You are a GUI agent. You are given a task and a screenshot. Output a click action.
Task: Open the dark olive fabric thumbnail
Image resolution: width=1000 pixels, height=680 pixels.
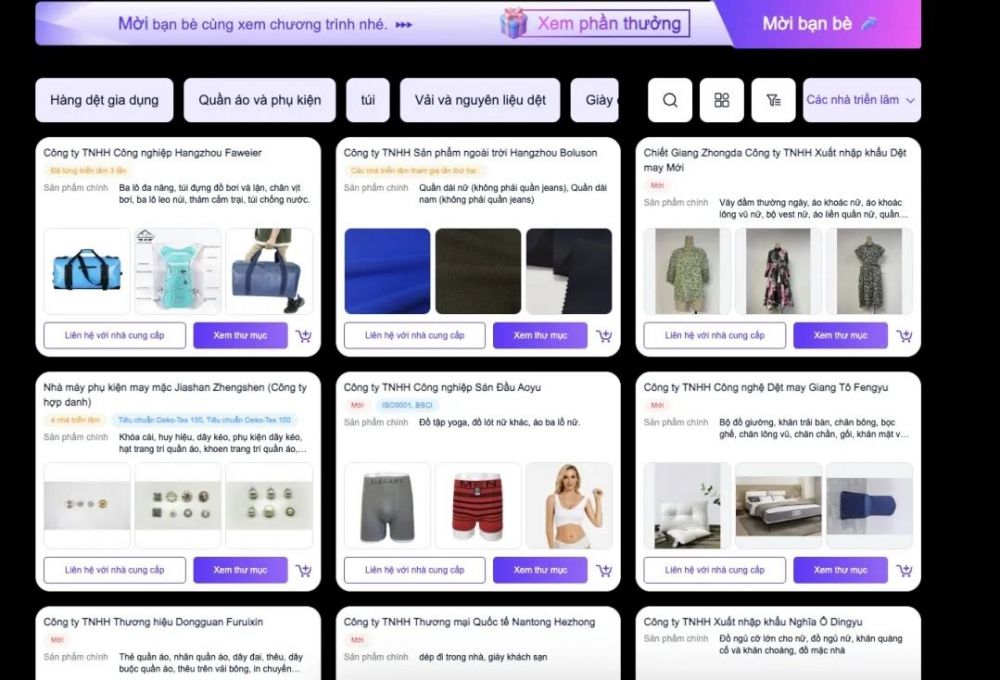coord(478,271)
